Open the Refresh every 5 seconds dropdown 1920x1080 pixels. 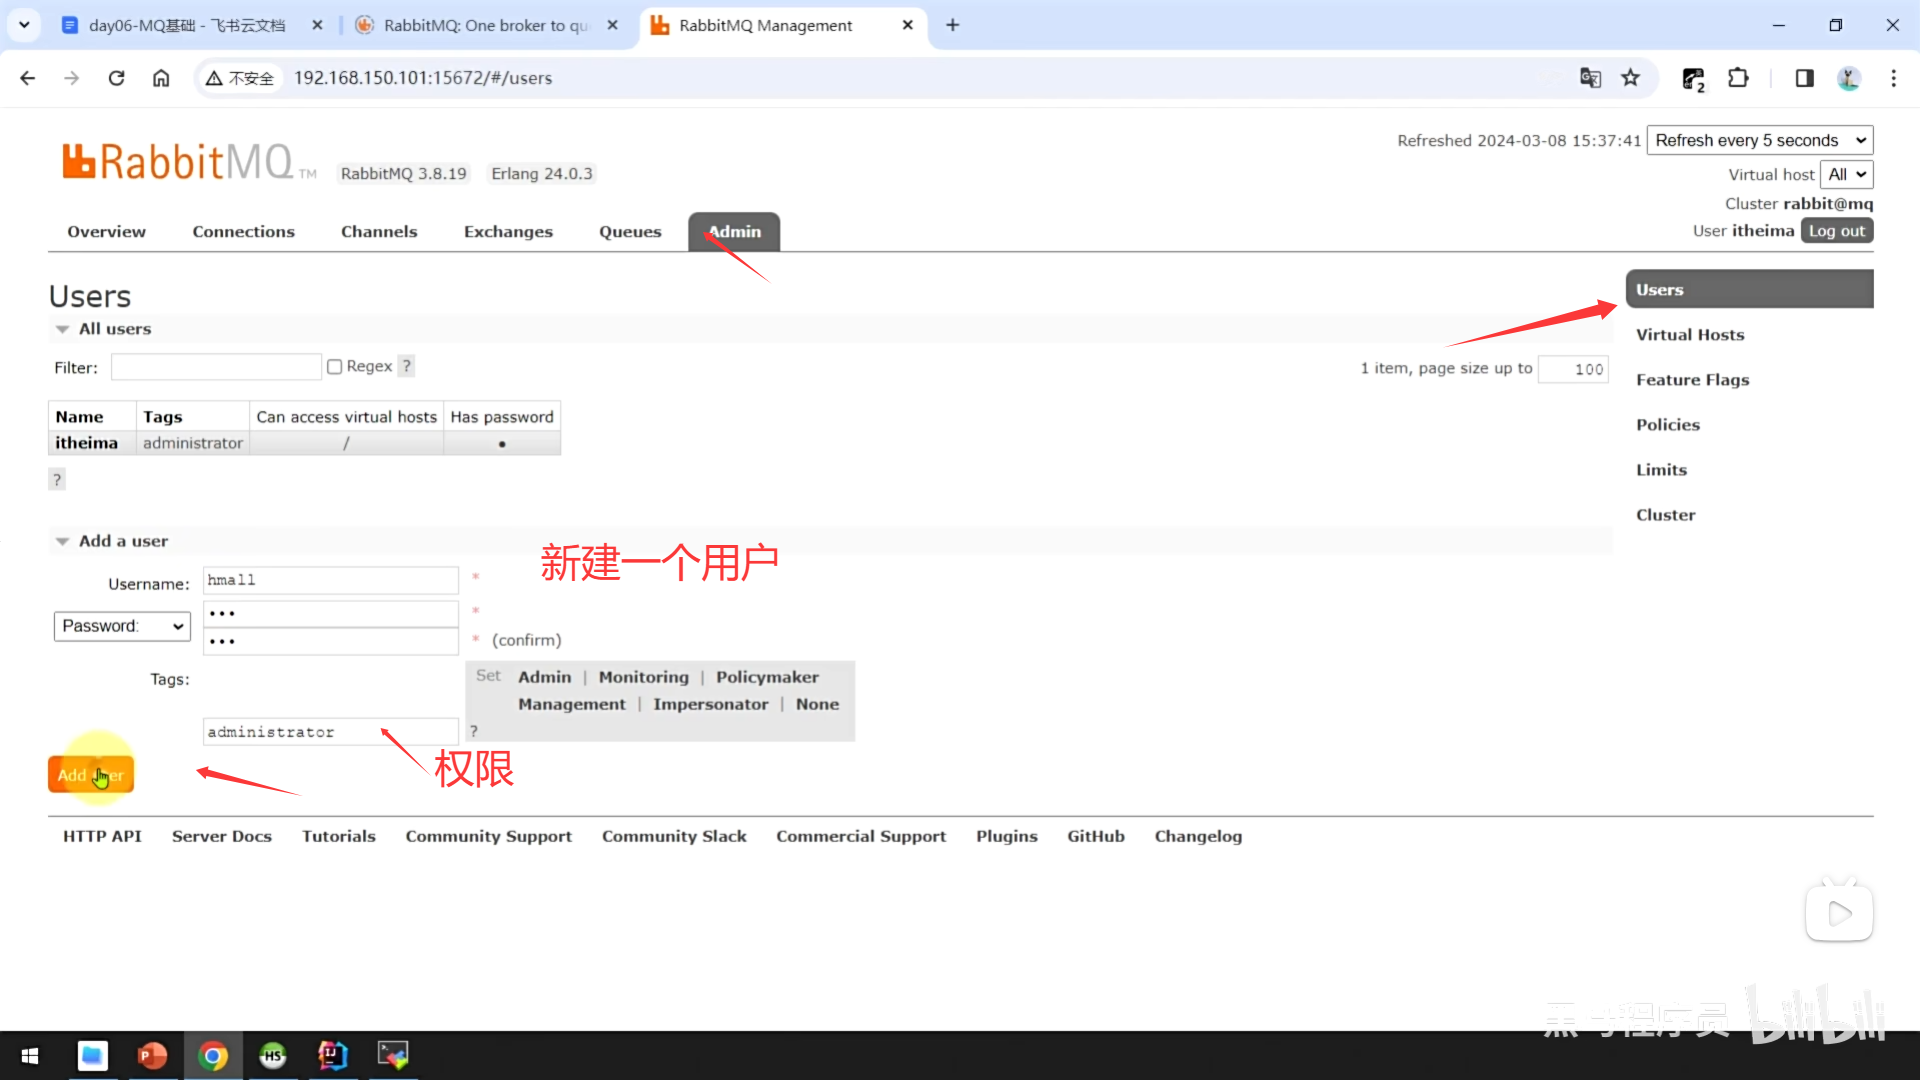tap(1759, 140)
